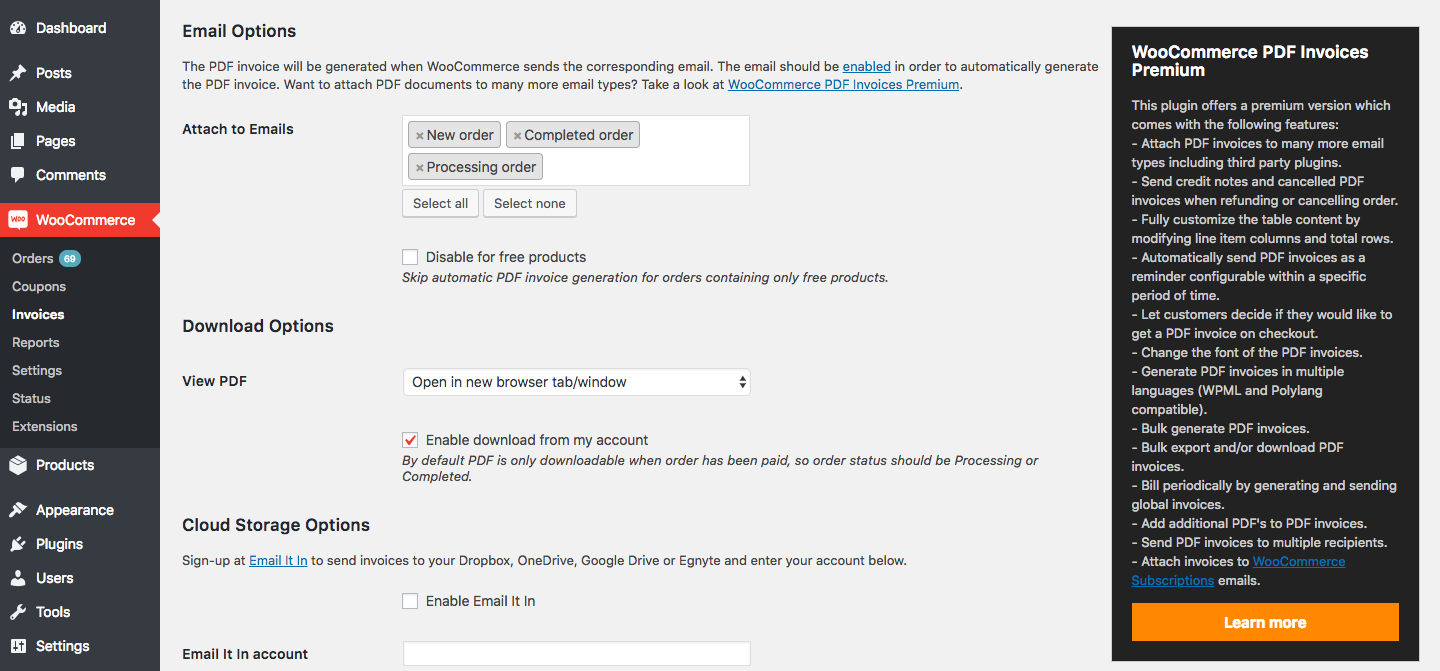Go to the Posts menu
This screenshot has width=1440, height=671.
pyautogui.click(x=80, y=73)
